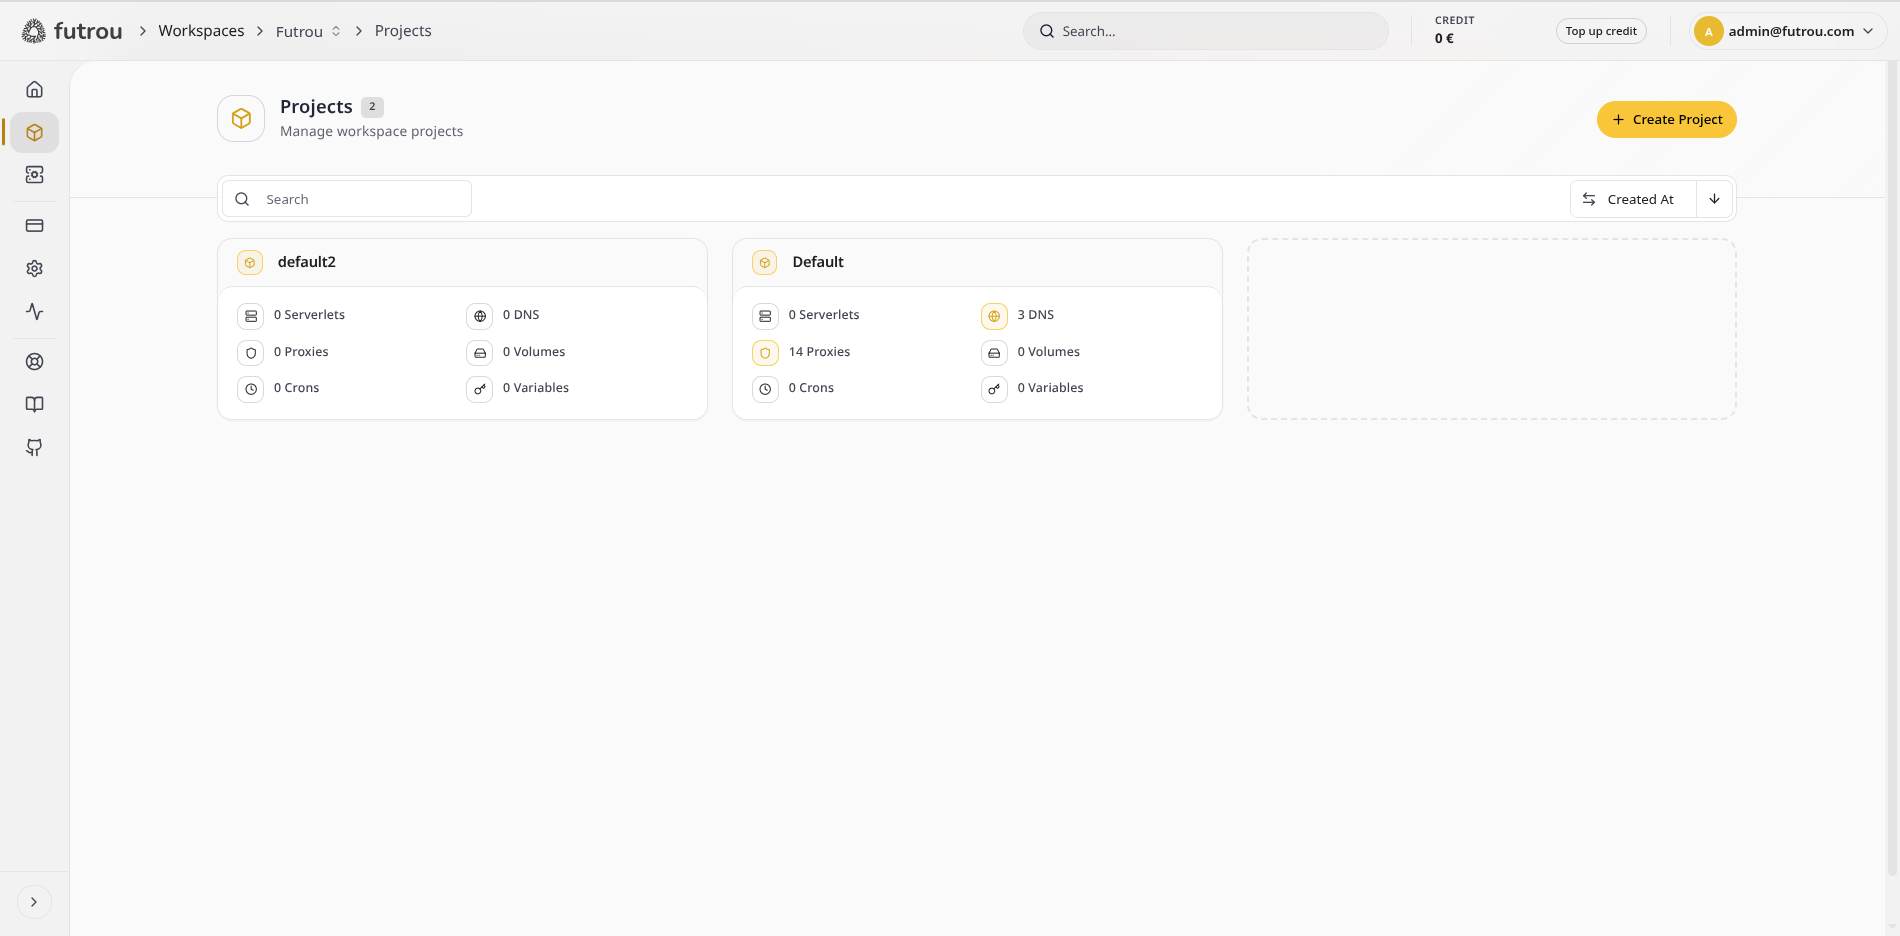Click Serverlets icon in Default card
Image resolution: width=1900 pixels, height=936 pixels.
[765, 316]
